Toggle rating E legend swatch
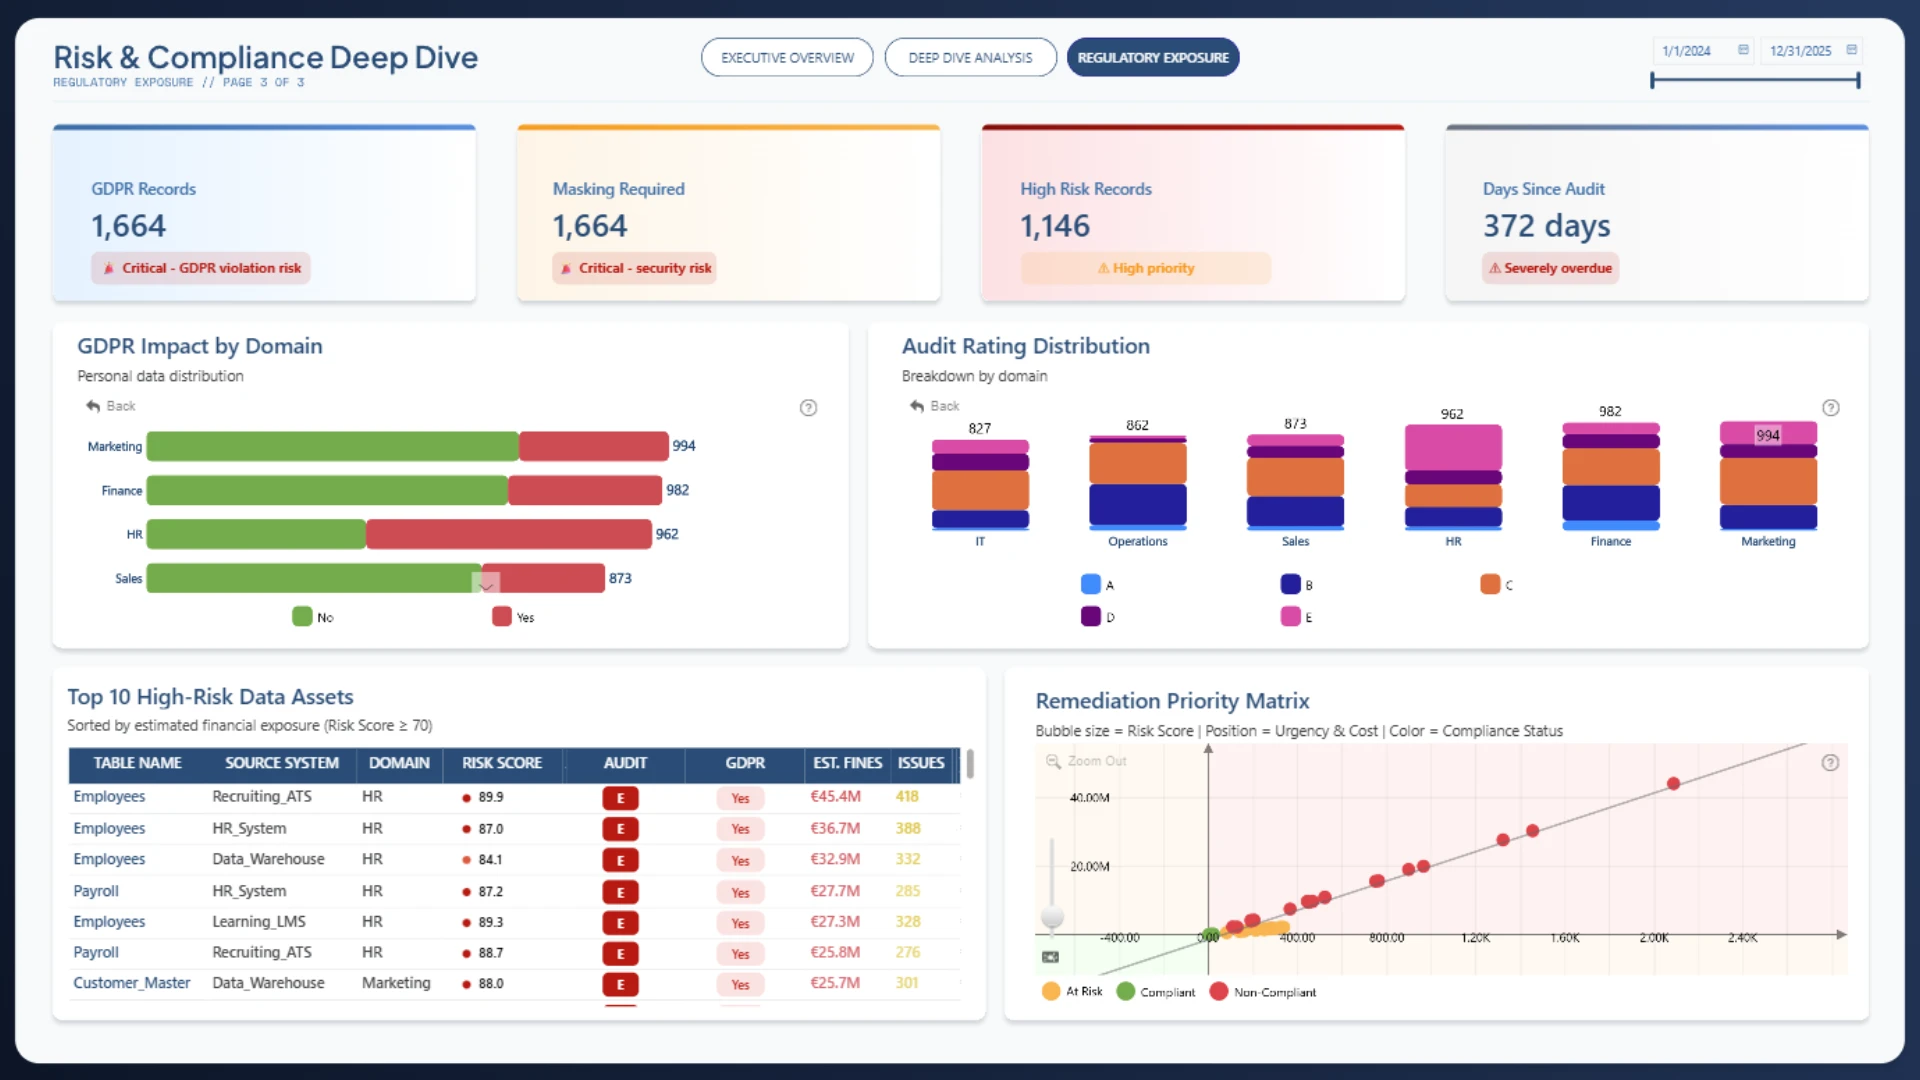This screenshot has height=1080, width=1920. coord(1290,617)
